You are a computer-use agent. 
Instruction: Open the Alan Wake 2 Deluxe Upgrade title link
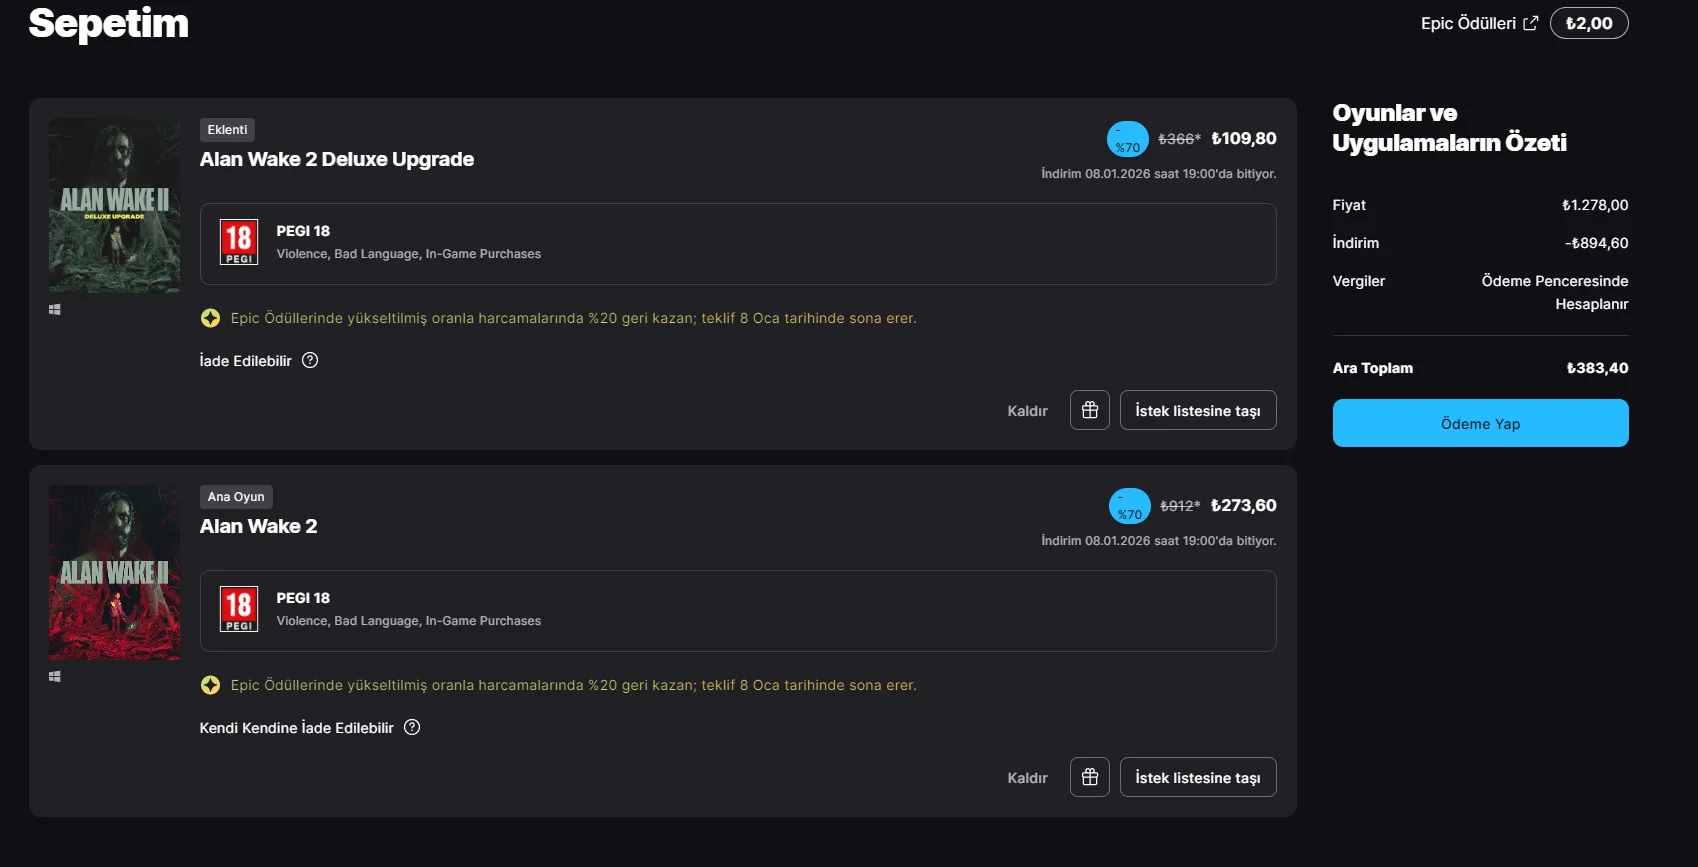pos(337,159)
